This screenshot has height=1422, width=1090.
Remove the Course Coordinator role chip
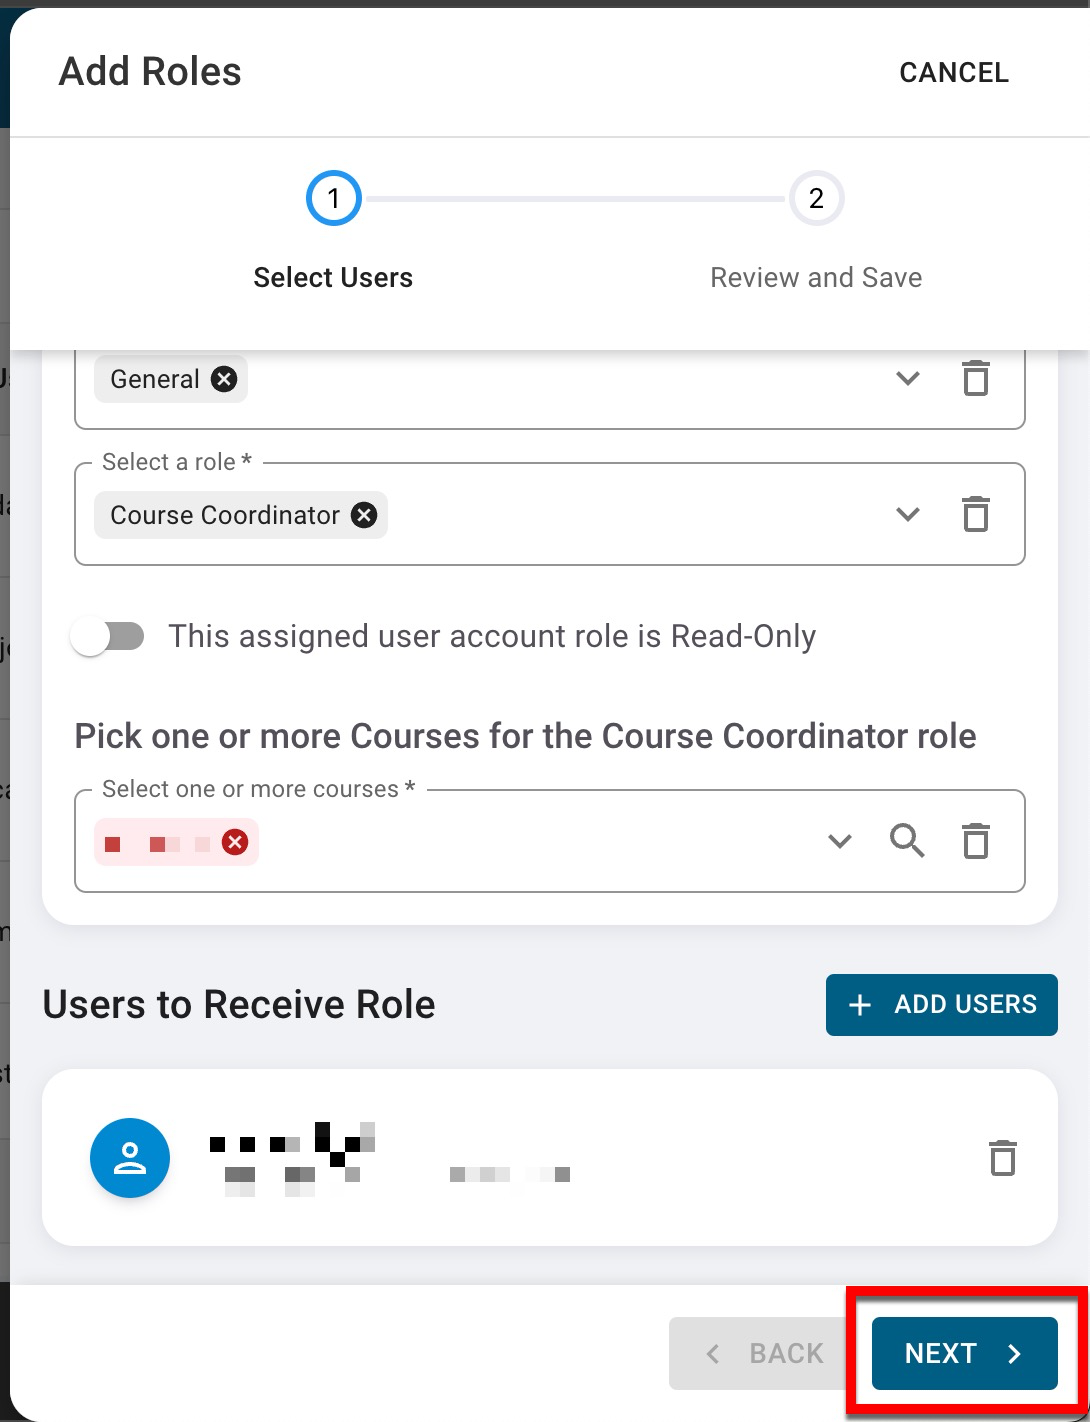[364, 515]
